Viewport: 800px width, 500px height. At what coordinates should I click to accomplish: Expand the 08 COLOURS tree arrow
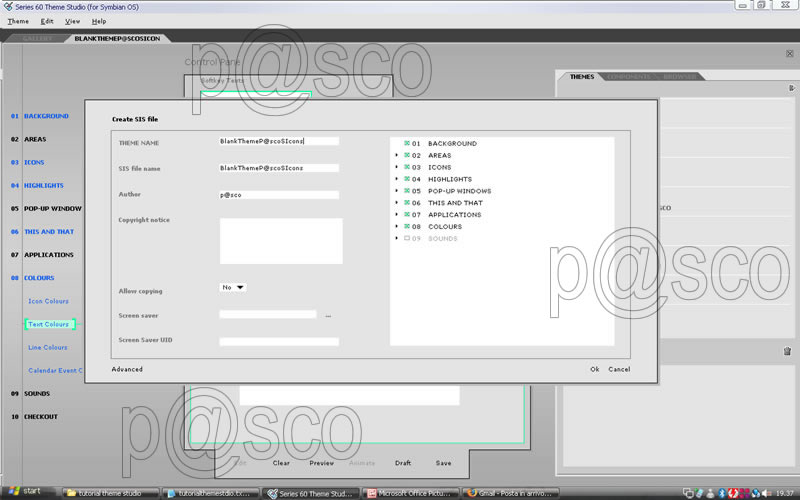pyautogui.click(x=397, y=227)
